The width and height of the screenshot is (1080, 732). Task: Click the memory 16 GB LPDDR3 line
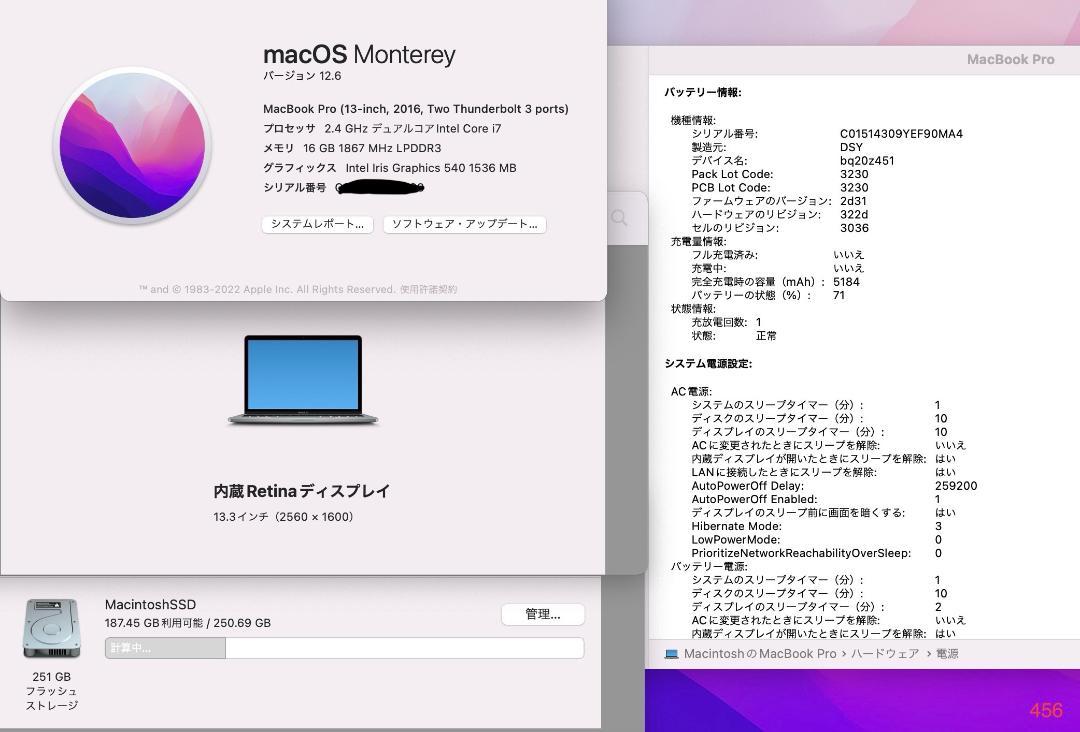(x=352, y=148)
